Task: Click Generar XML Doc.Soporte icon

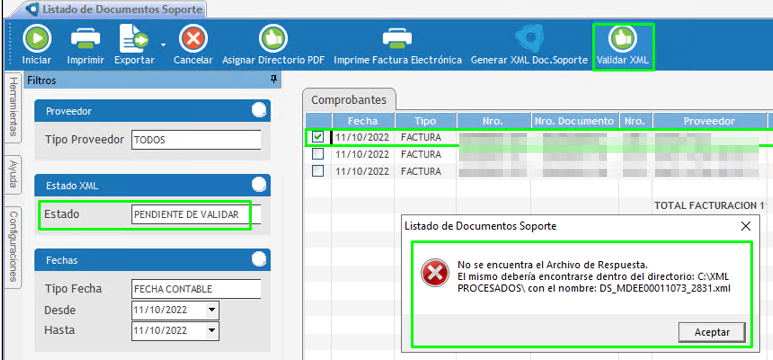Action: tap(529, 39)
